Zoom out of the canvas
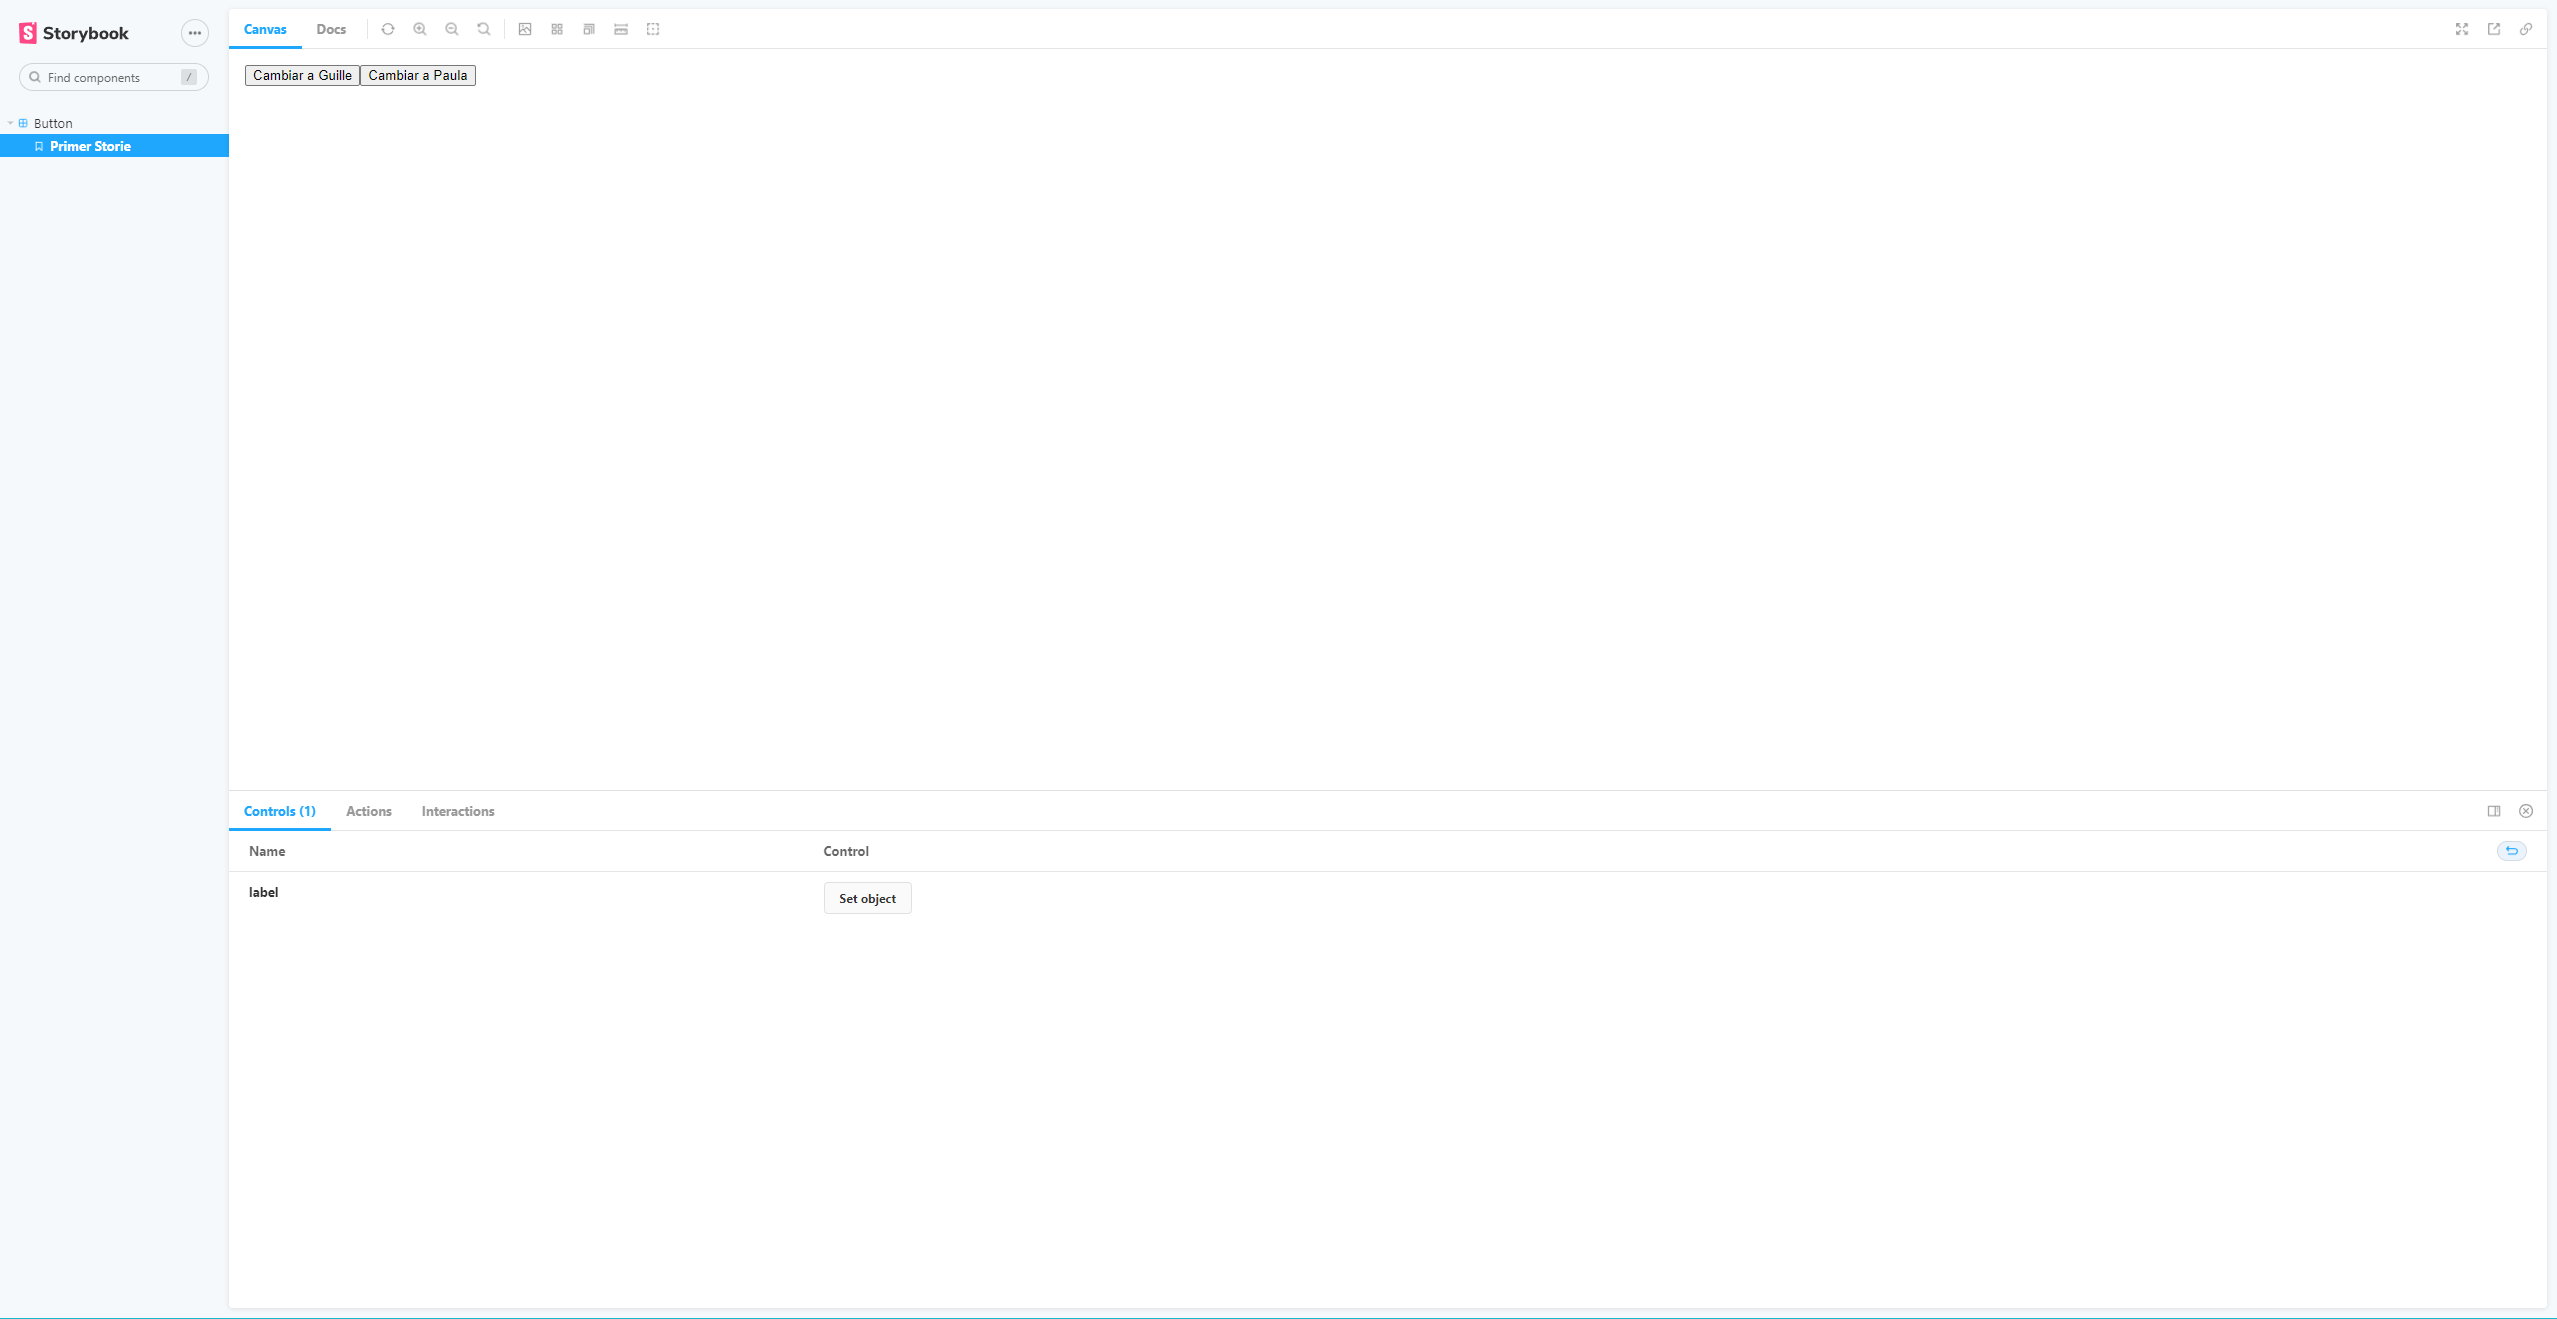The width and height of the screenshot is (2557, 1319). pyautogui.click(x=452, y=29)
